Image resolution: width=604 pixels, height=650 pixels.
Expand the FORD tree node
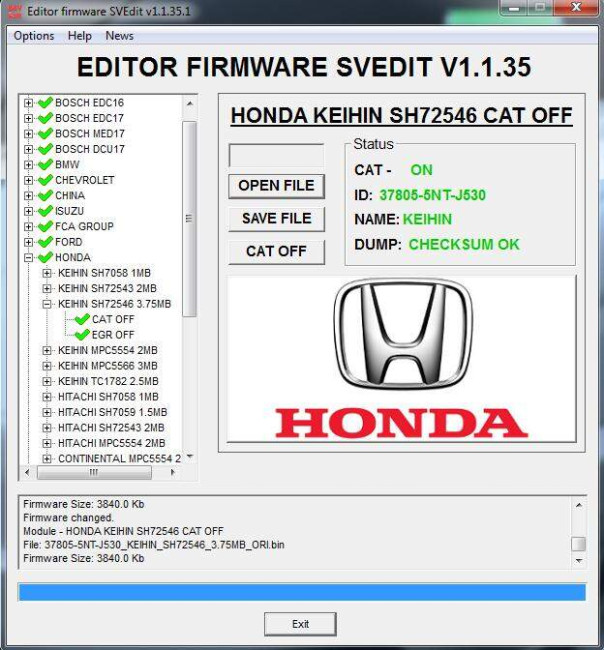(28, 242)
